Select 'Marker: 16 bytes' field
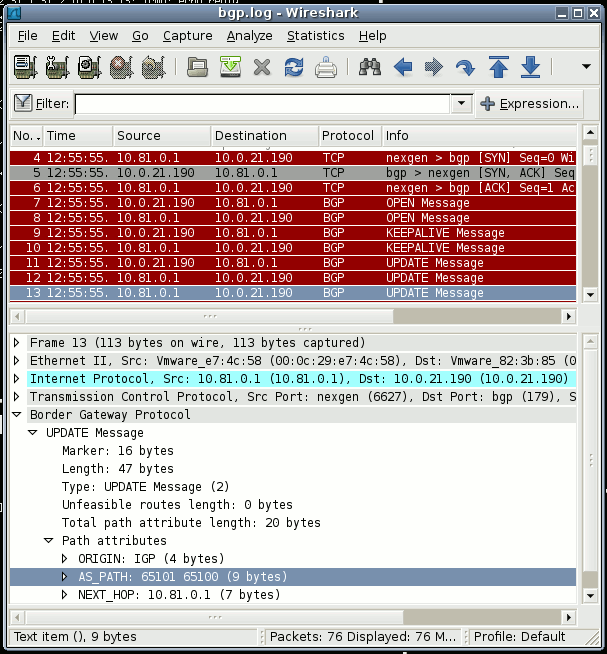 coord(118,450)
